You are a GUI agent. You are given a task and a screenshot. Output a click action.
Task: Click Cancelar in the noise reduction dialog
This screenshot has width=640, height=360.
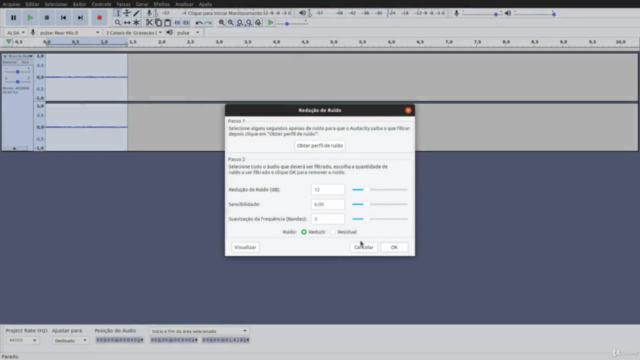tap(364, 247)
